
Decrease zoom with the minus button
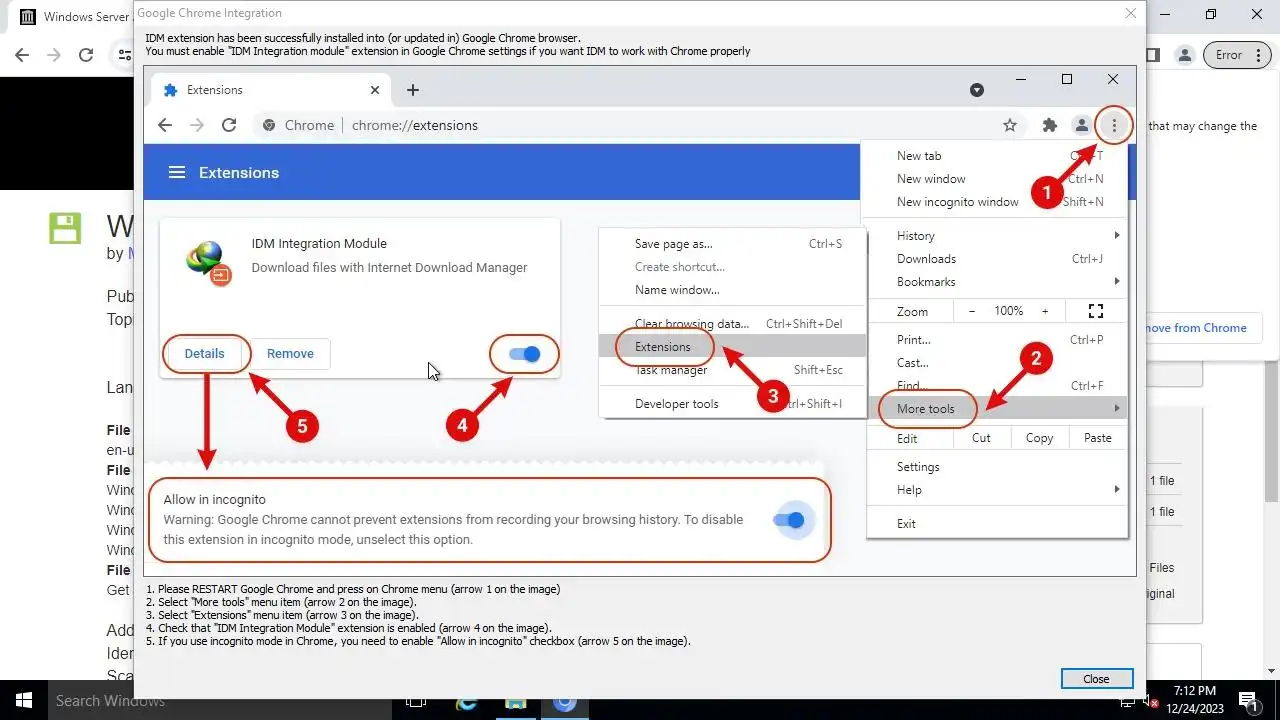coord(972,311)
